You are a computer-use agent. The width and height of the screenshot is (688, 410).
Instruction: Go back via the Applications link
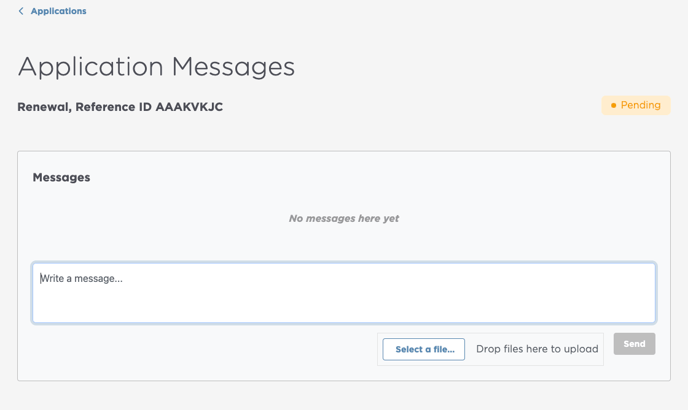(x=58, y=11)
